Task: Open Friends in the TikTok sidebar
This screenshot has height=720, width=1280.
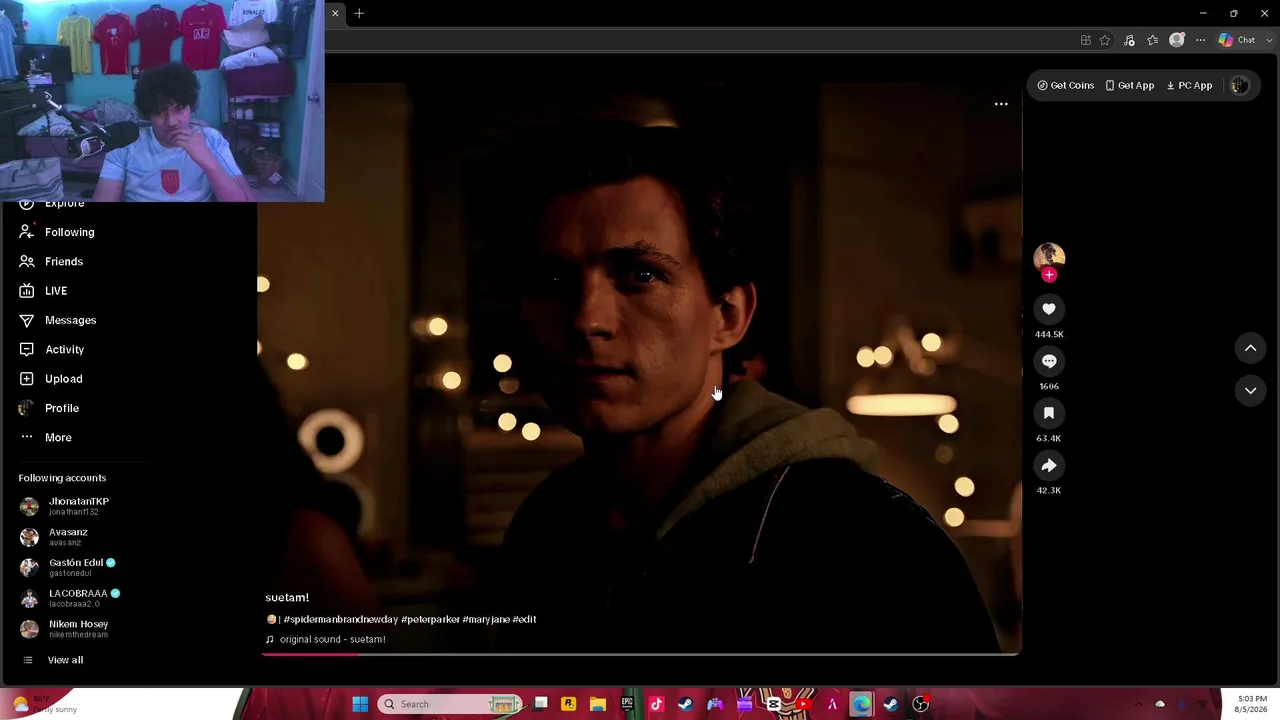Action: (64, 261)
